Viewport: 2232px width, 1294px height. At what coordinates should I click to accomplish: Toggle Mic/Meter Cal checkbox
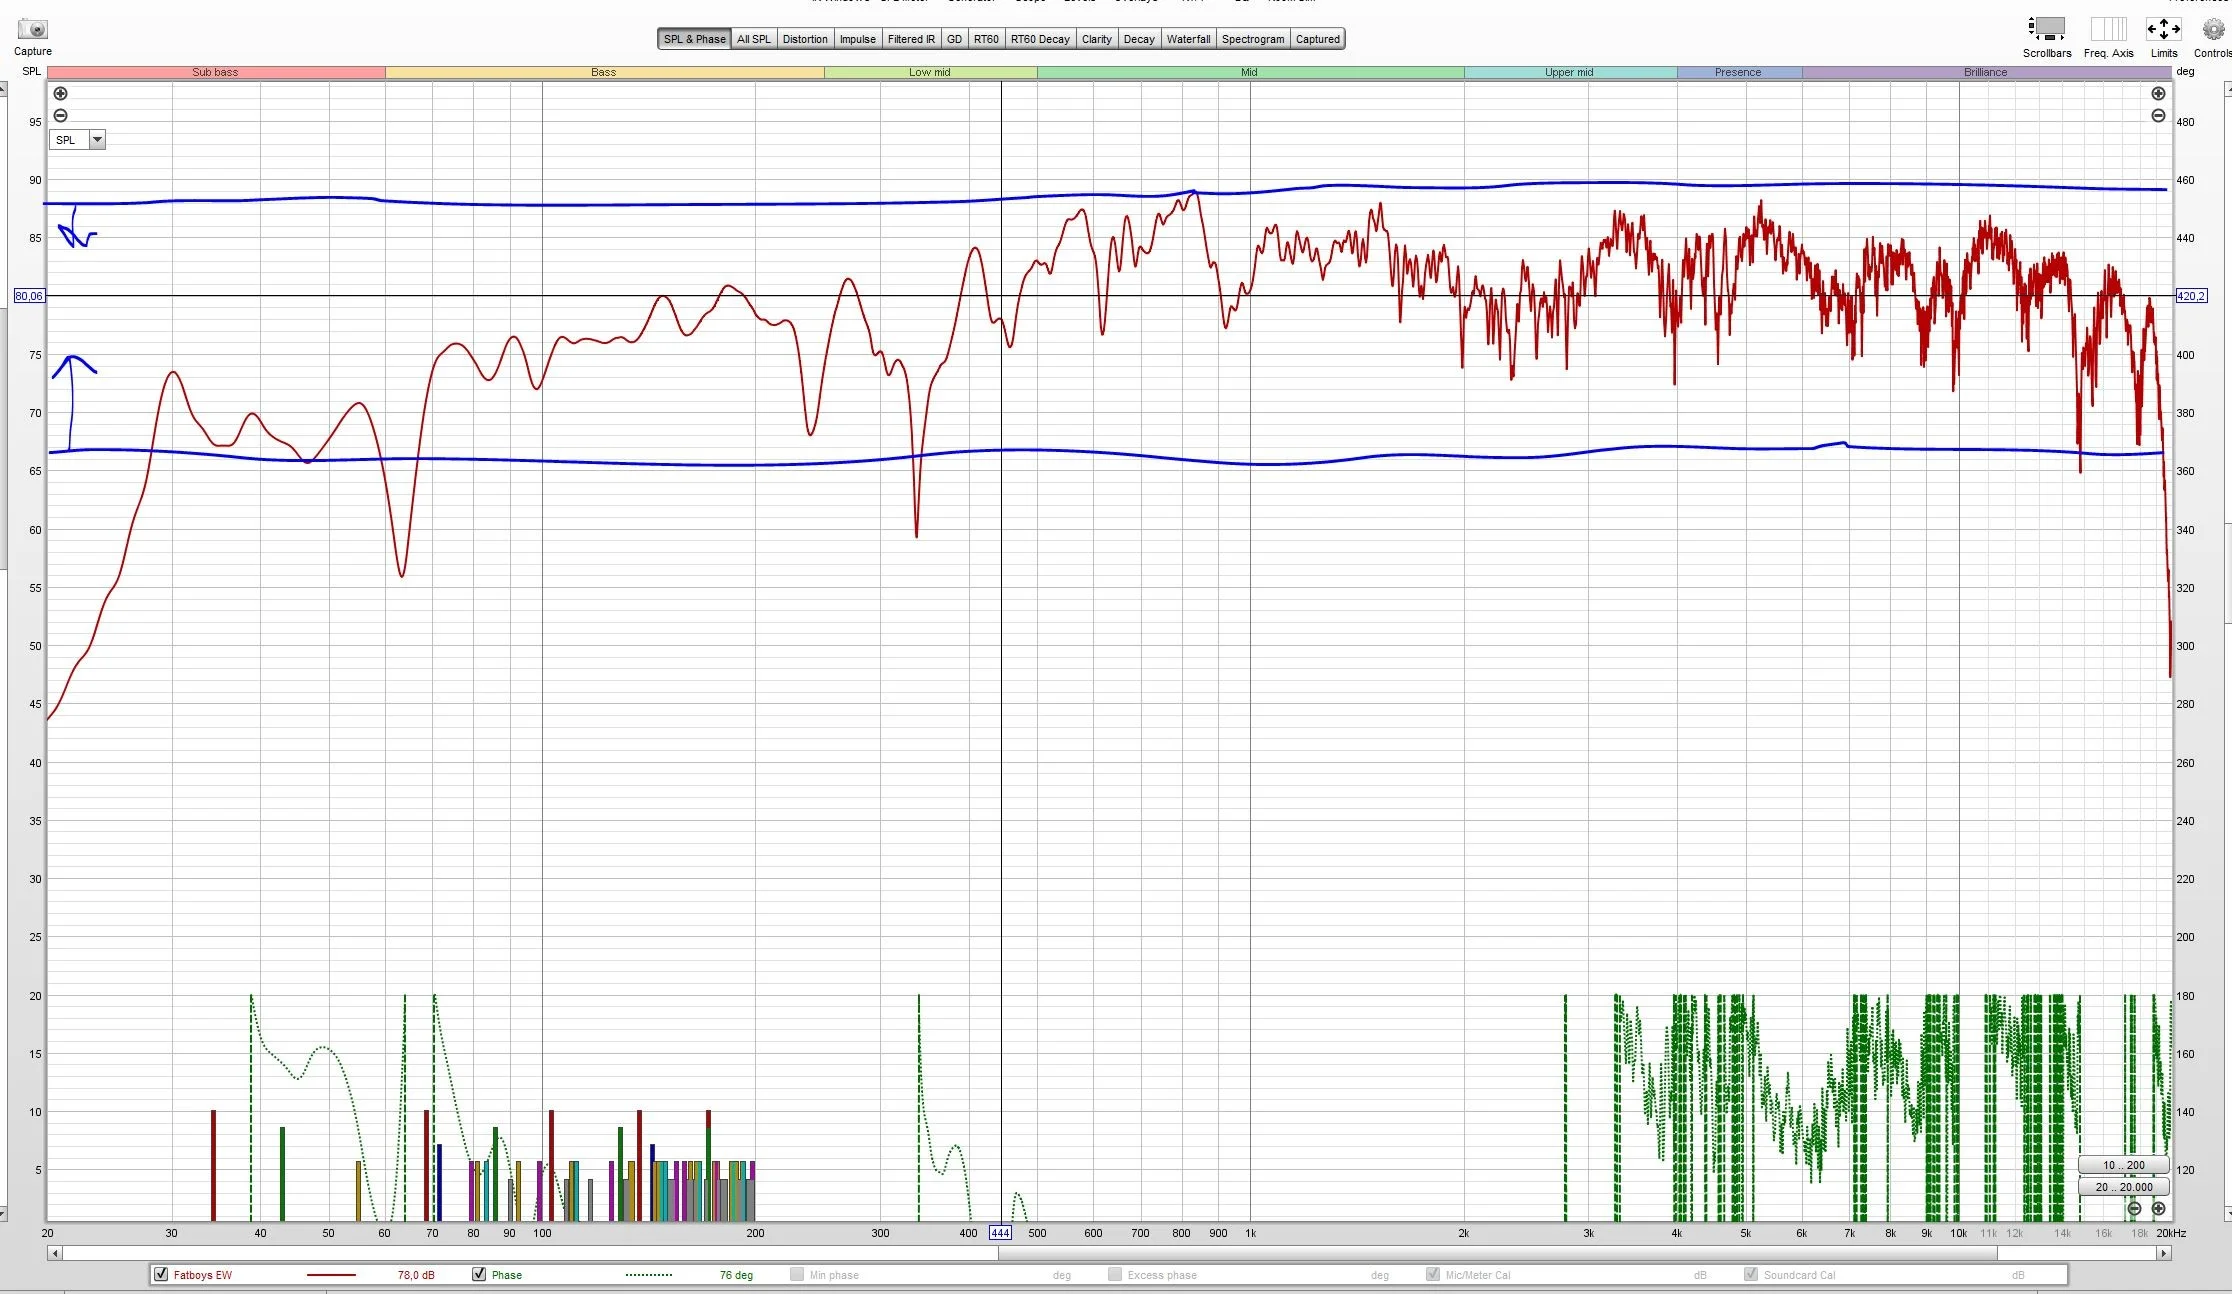pyautogui.click(x=1433, y=1274)
